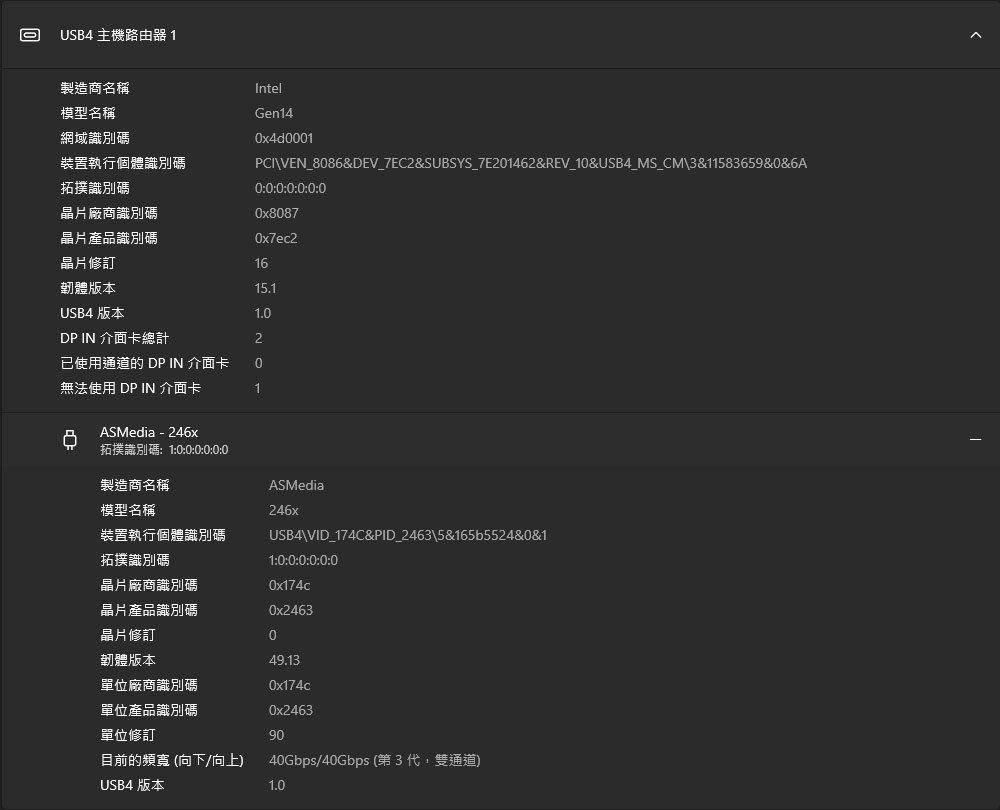Click the 0x7ec2 chip product ID
The height and width of the screenshot is (810, 1000).
click(x=276, y=238)
